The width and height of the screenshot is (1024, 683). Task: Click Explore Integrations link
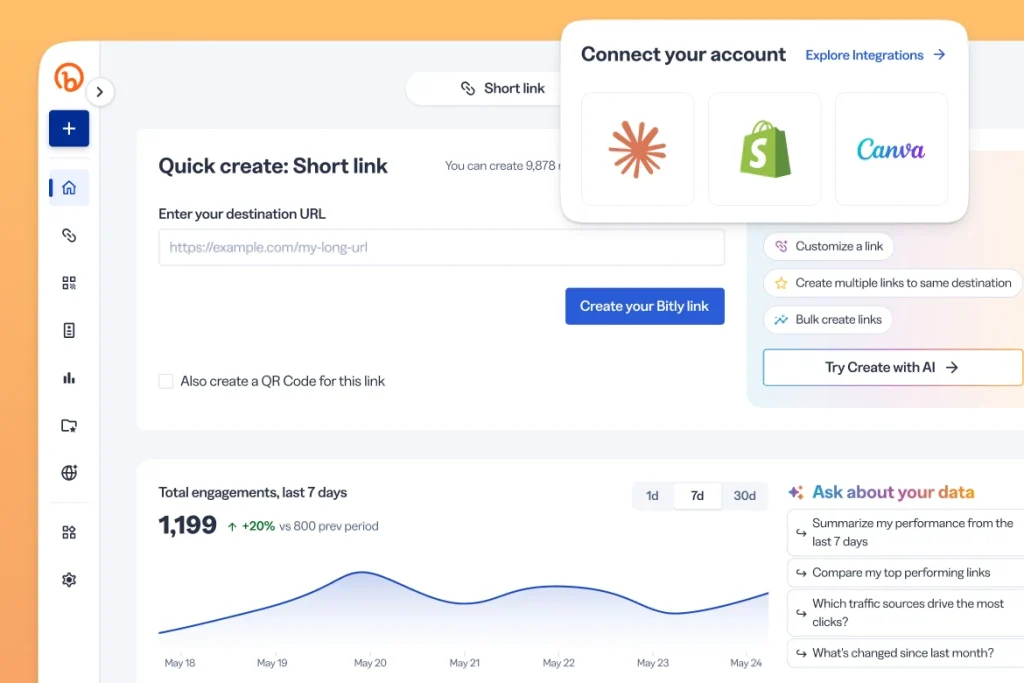(864, 56)
